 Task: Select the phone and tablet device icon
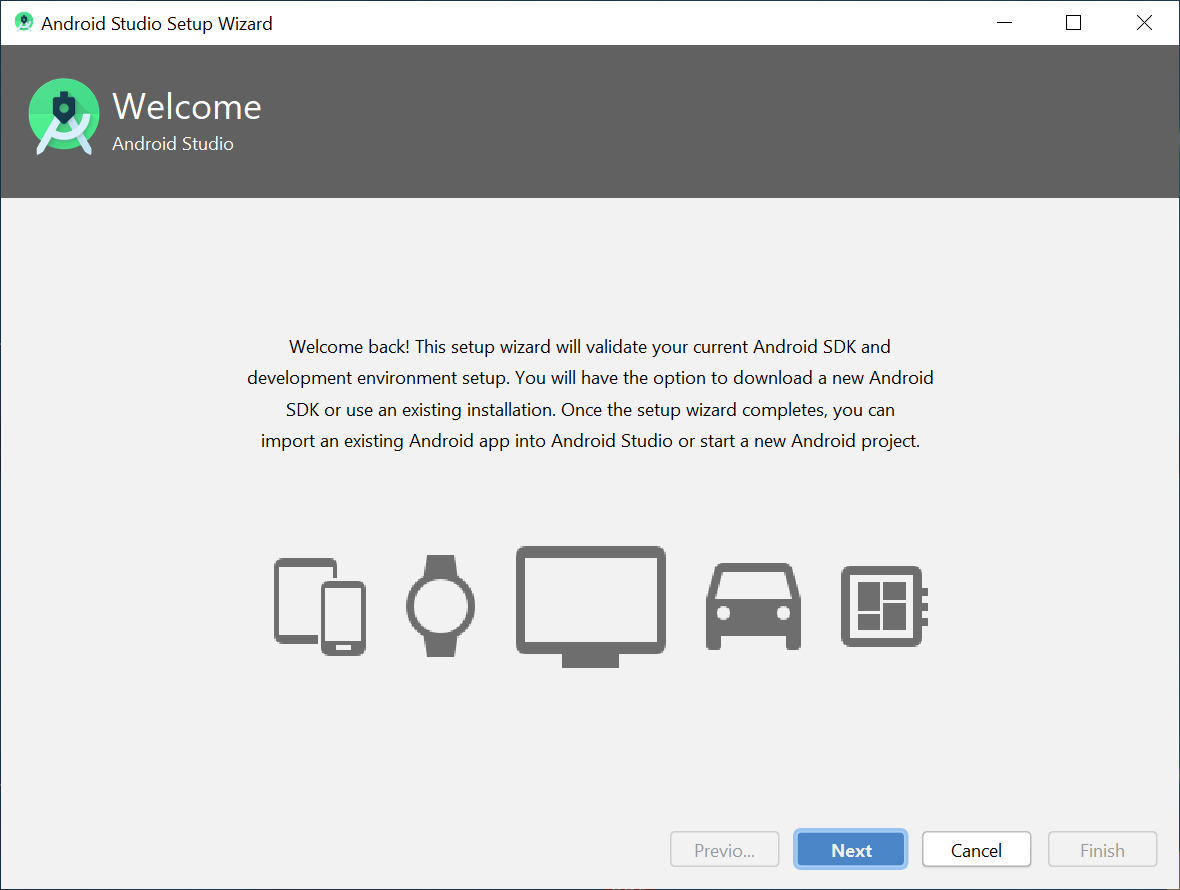pyautogui.click(x=319, y=605)
